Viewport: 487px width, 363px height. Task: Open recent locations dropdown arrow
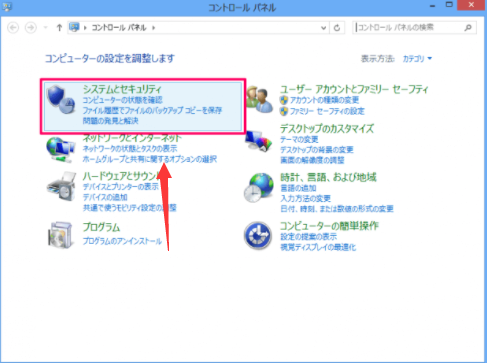point(46,28)
